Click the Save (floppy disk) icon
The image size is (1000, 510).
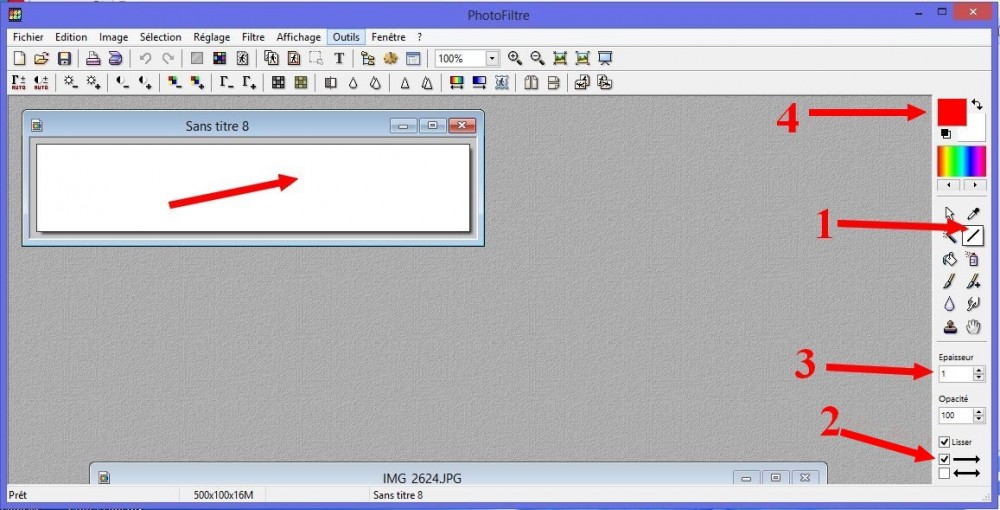pos(64,59)
